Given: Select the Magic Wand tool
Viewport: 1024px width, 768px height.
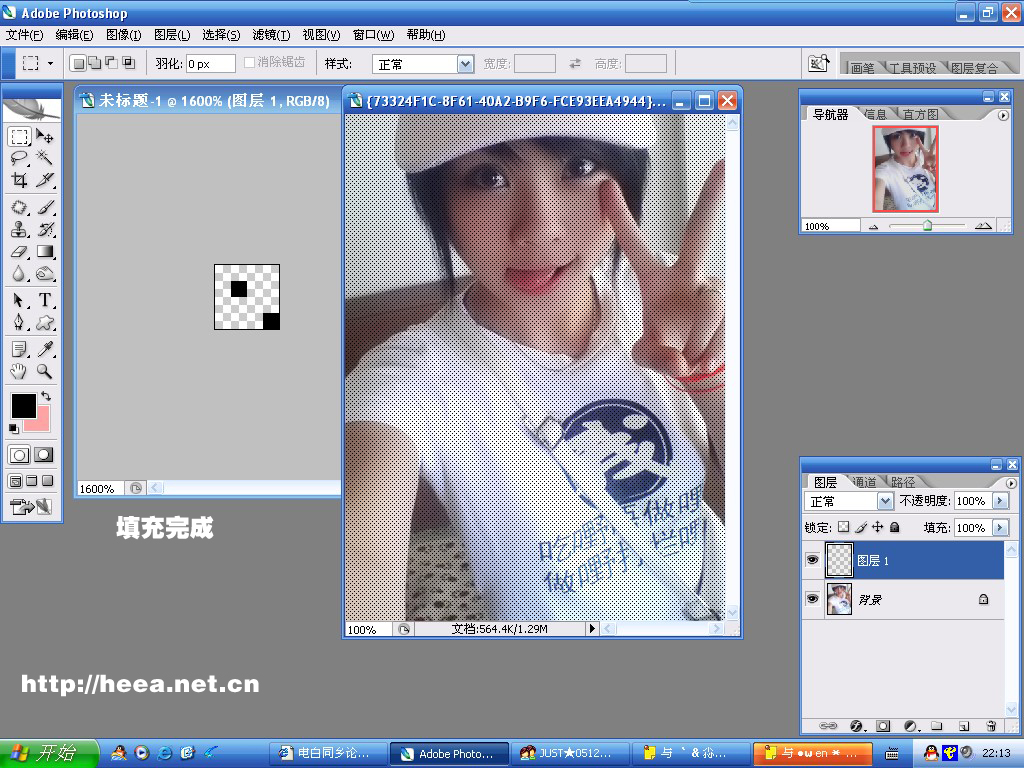Looking at the screenshot, I should coord(45,158).
